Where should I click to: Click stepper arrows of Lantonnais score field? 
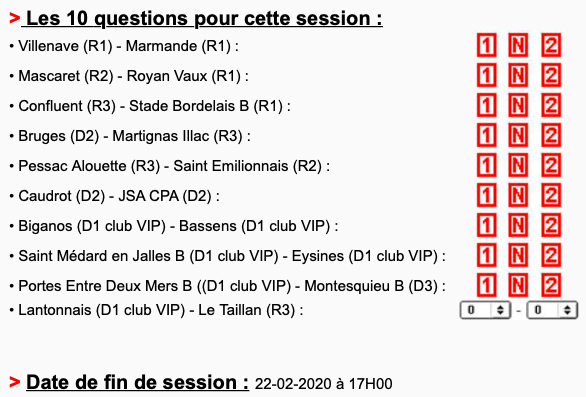coord(500,310)
